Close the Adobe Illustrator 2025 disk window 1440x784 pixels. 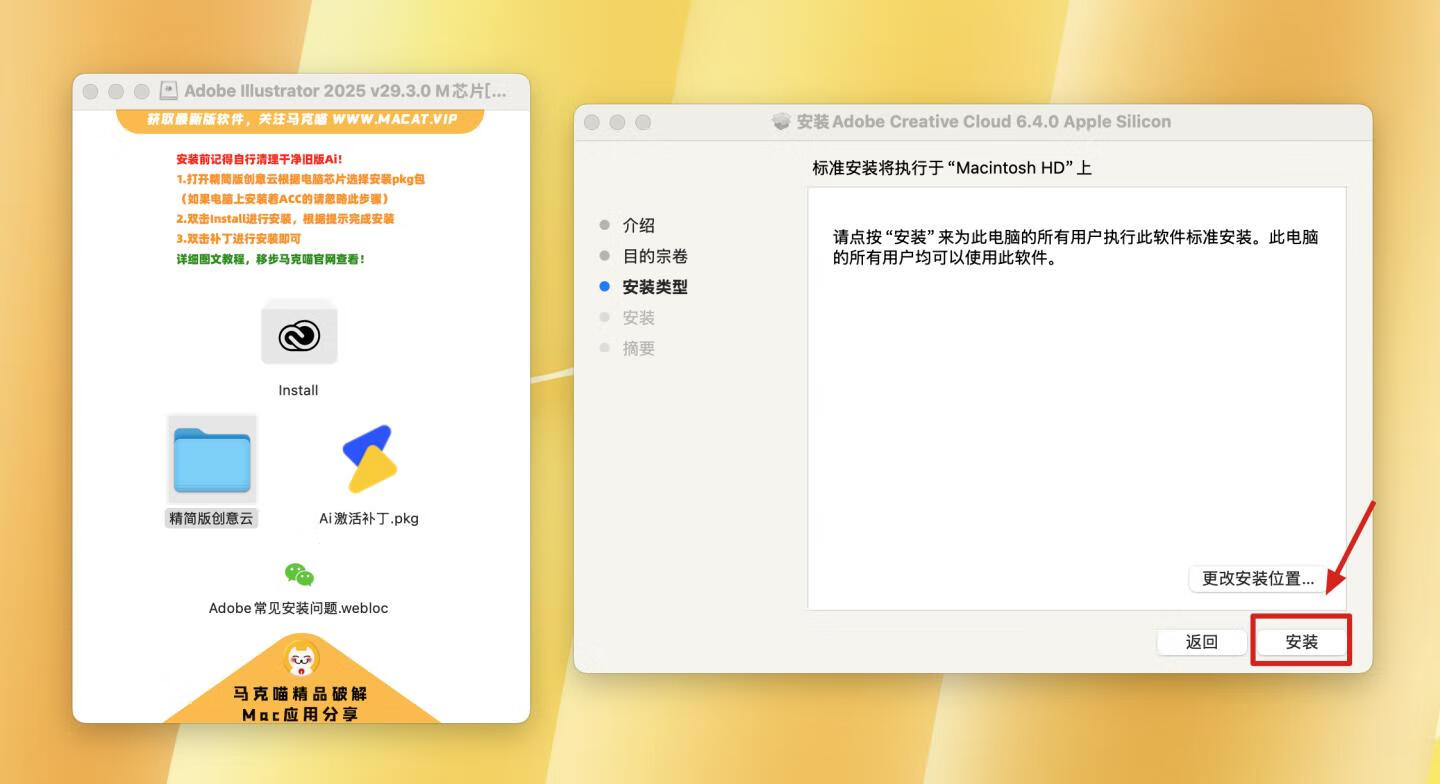click(x=91, y=91)
